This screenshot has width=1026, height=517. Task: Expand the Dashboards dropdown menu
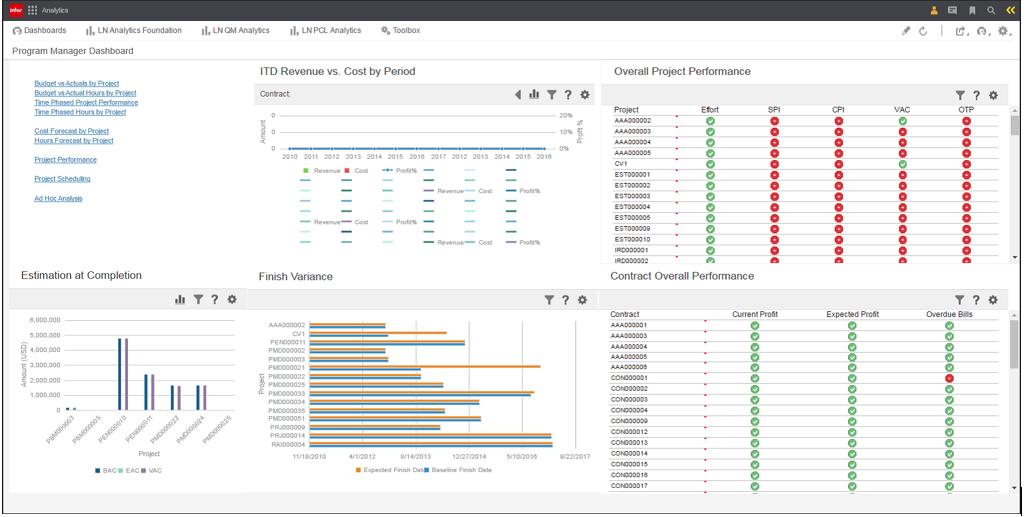[40, 31]
